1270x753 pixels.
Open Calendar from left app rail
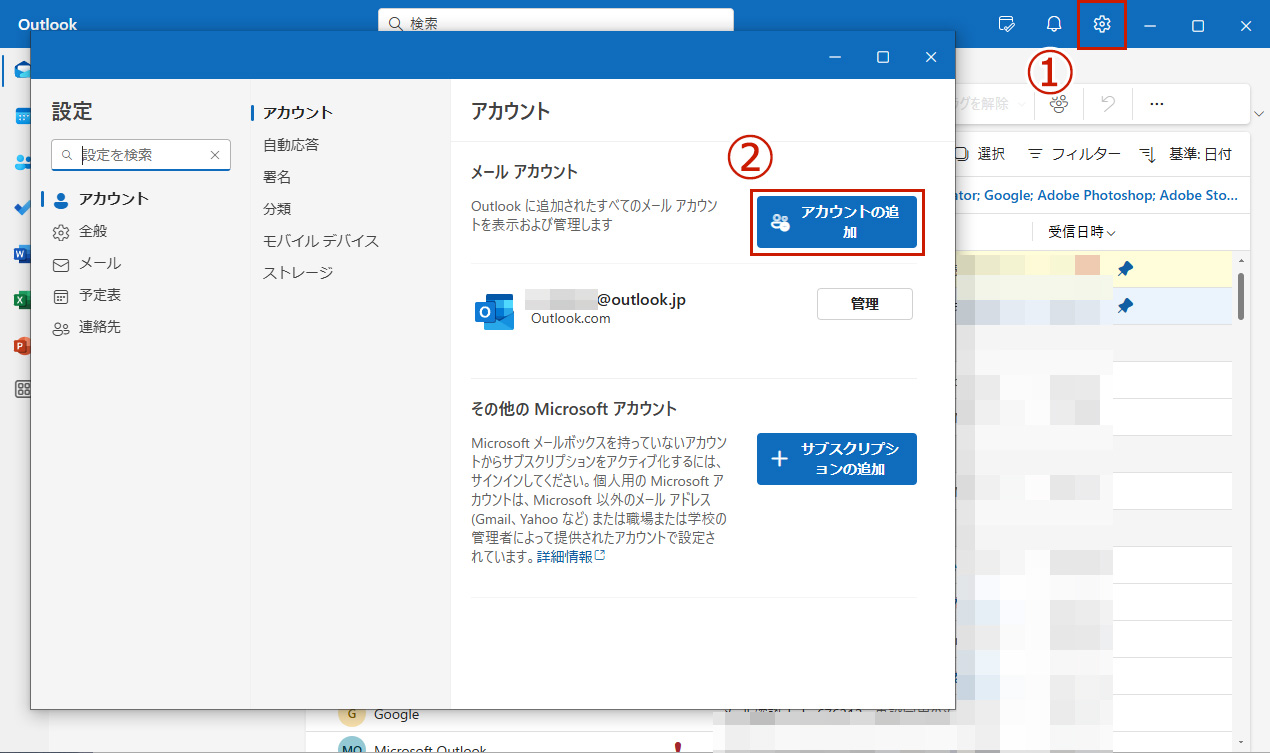click(22, 116)
